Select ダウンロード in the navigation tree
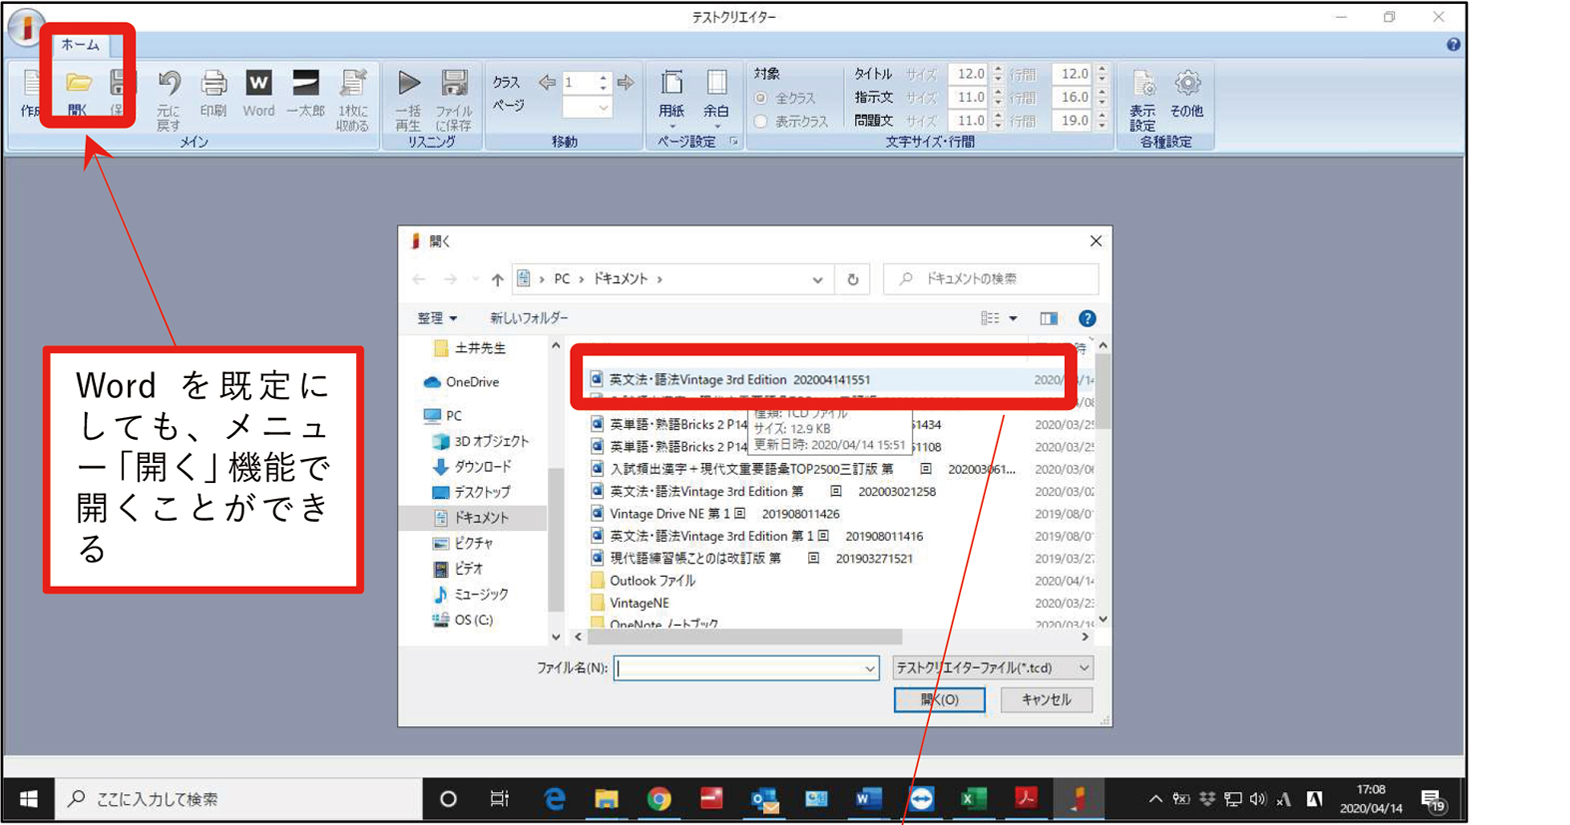 pyautogui.click(x=481, y=466)
